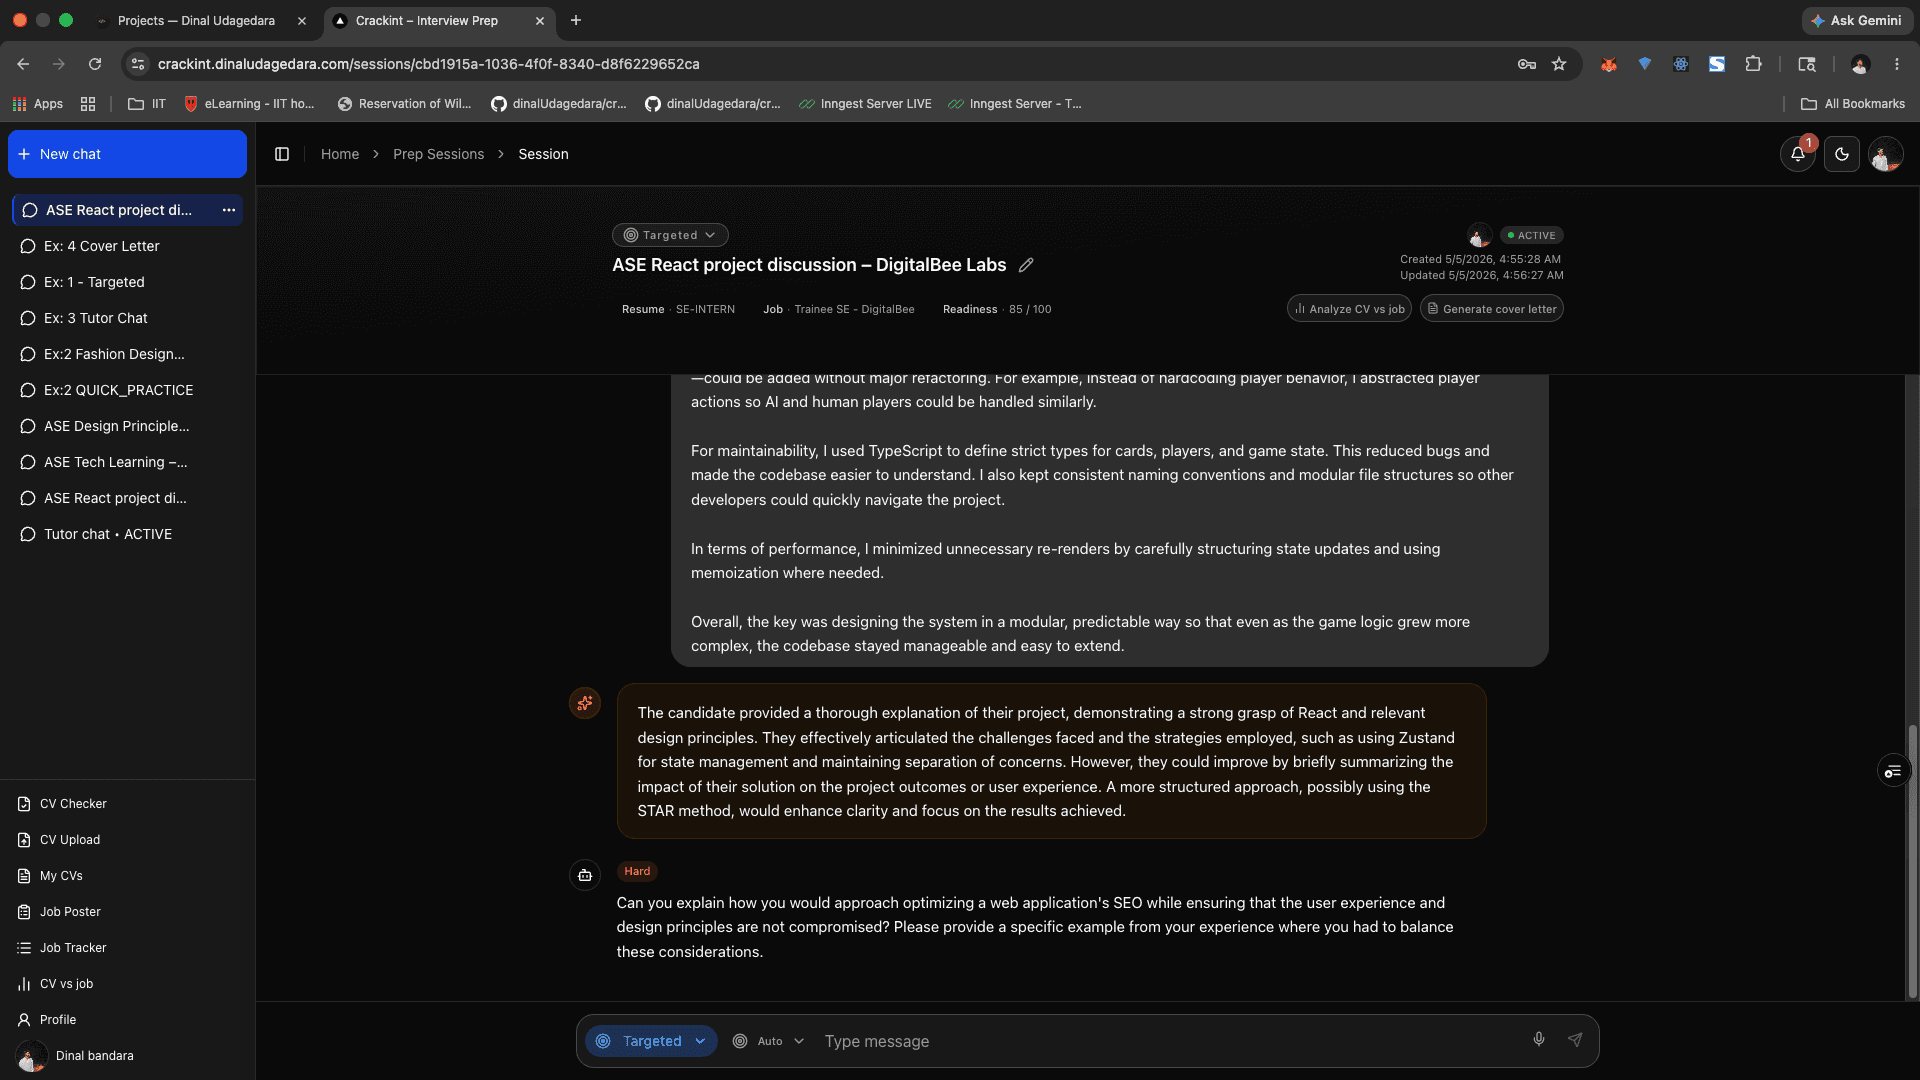Edit session title pencil icon
1920x1080 pixels.
[x=1026, y=265]
